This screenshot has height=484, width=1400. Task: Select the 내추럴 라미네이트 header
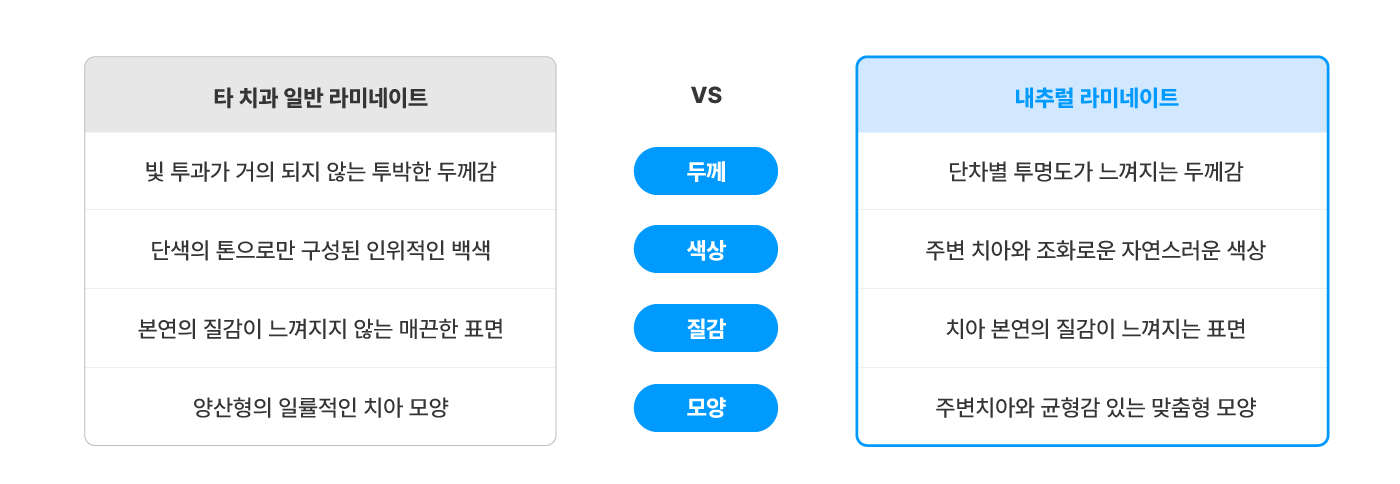coord(1092,95)
